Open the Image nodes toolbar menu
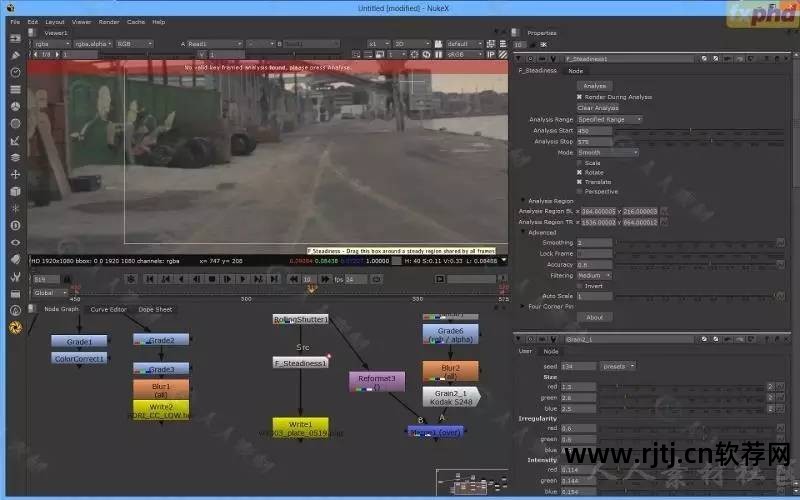The image size is (800, 500). click(15, 38)
